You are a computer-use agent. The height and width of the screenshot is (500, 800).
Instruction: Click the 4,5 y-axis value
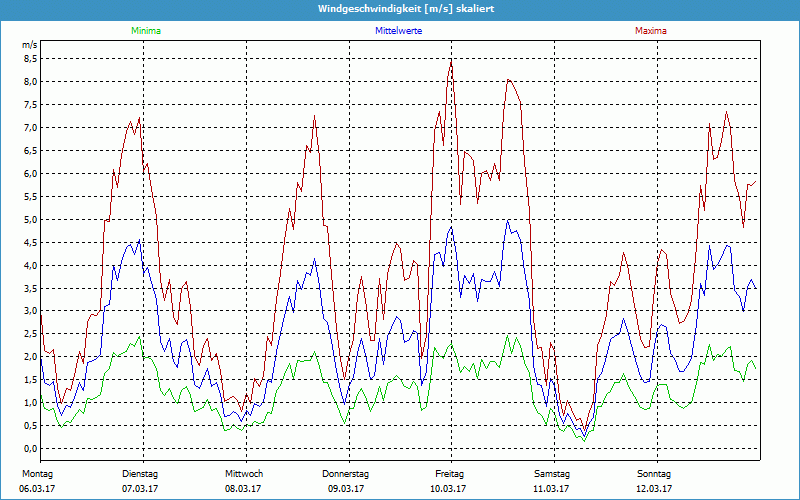[31, 242]
